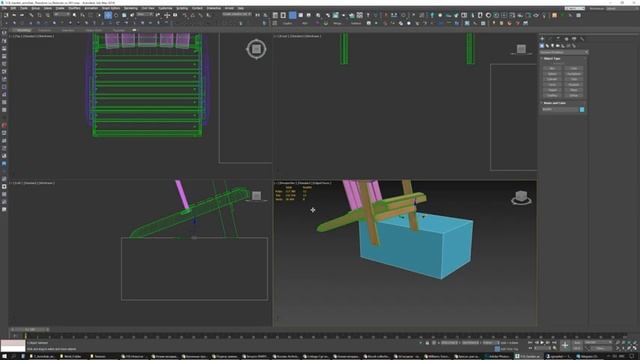Toggle Selection Lock in status bar
640x360 pixels.
coord(427,343)
